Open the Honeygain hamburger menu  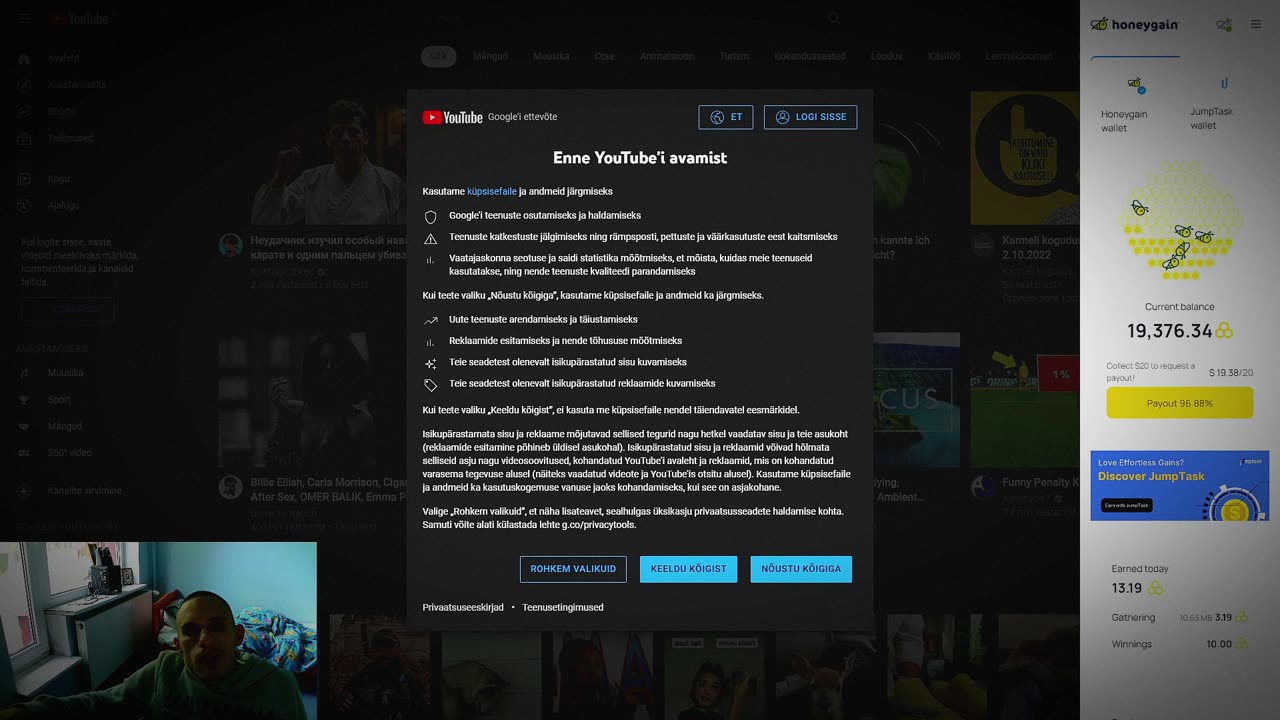coord(1256,24)
